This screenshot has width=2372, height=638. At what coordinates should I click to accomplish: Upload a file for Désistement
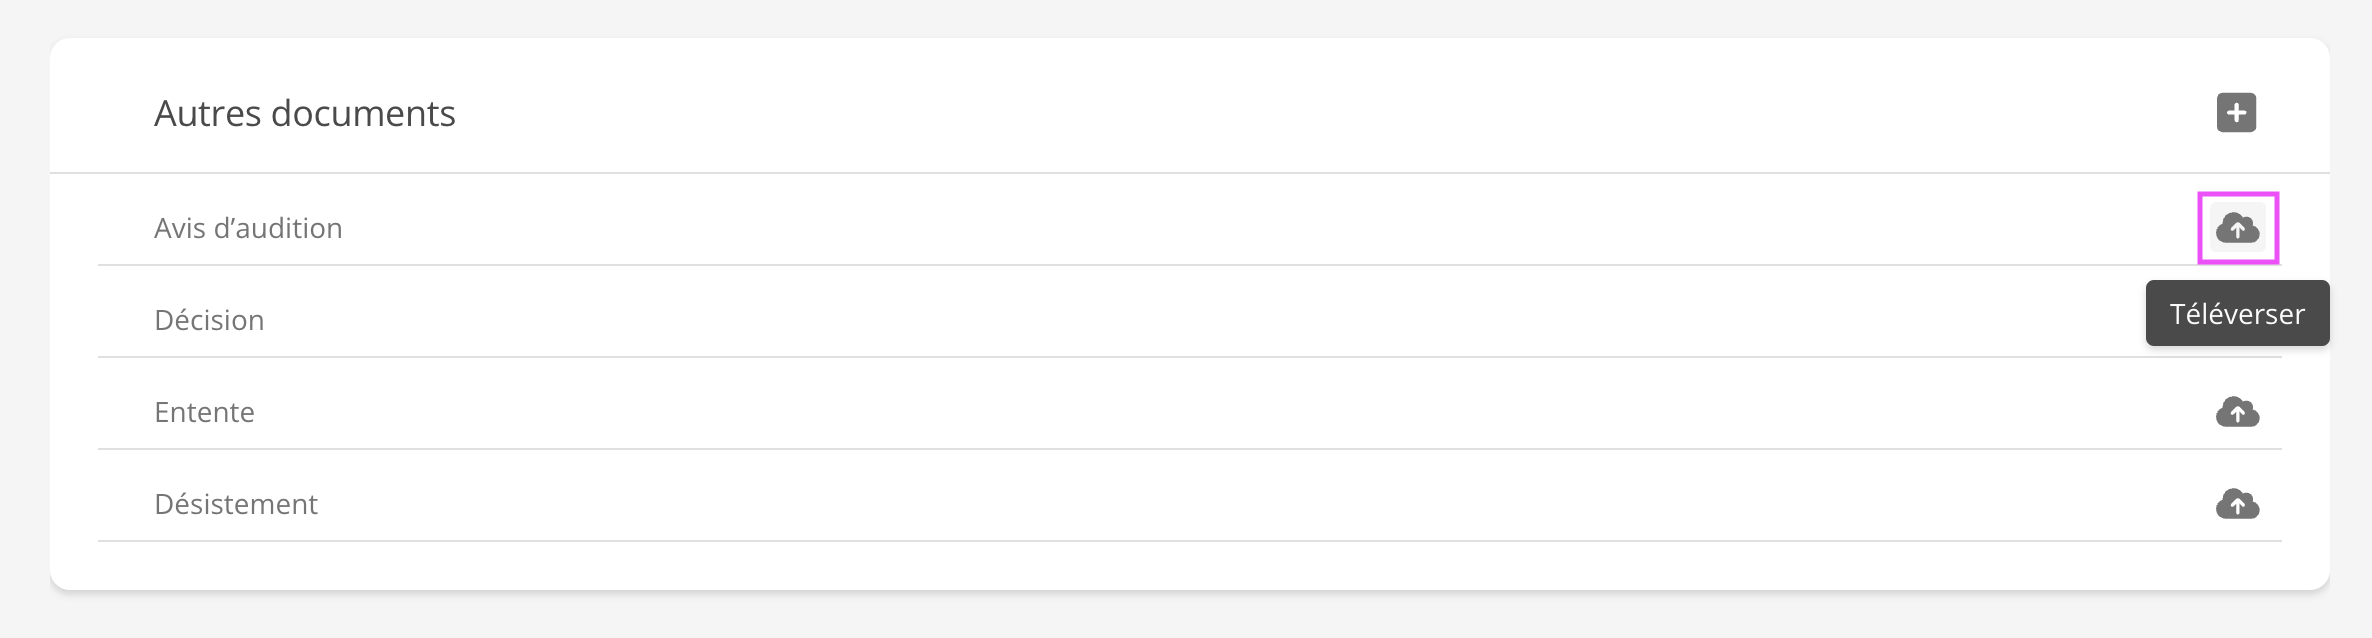[x=2237, y=504]
